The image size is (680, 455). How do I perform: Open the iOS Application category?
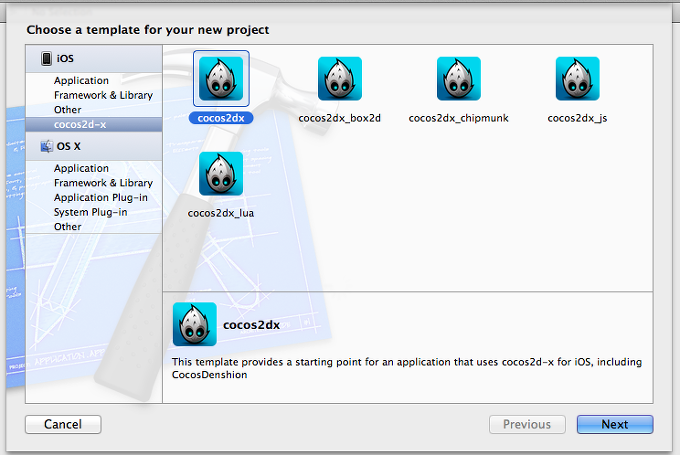pyautogui.click(x=81, y=81)
